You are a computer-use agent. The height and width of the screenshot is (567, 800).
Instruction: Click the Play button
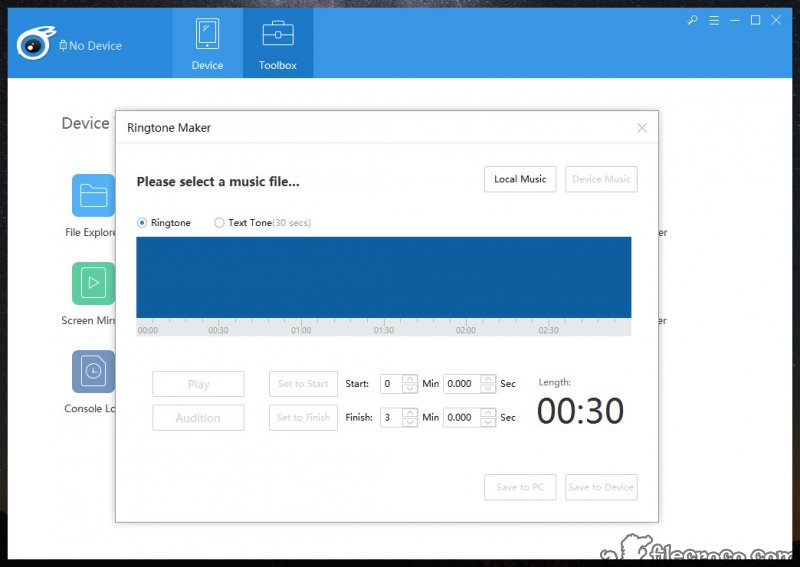[198, 384]
